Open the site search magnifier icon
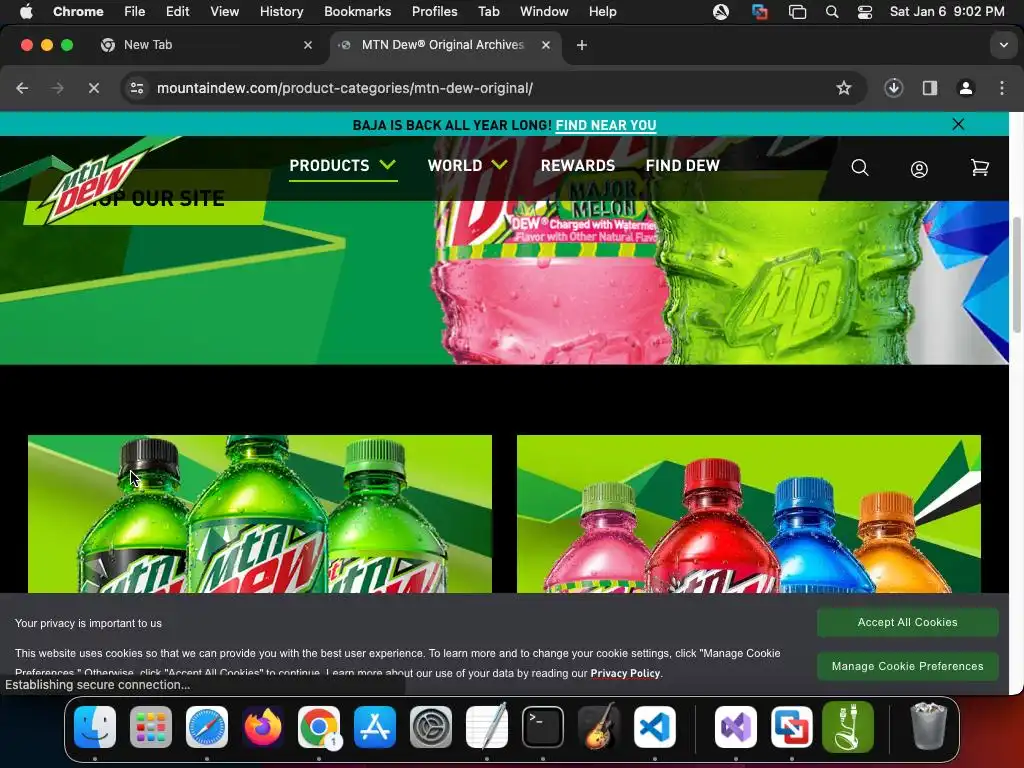This screenshot has width=1024, height=768. point(860,168)
